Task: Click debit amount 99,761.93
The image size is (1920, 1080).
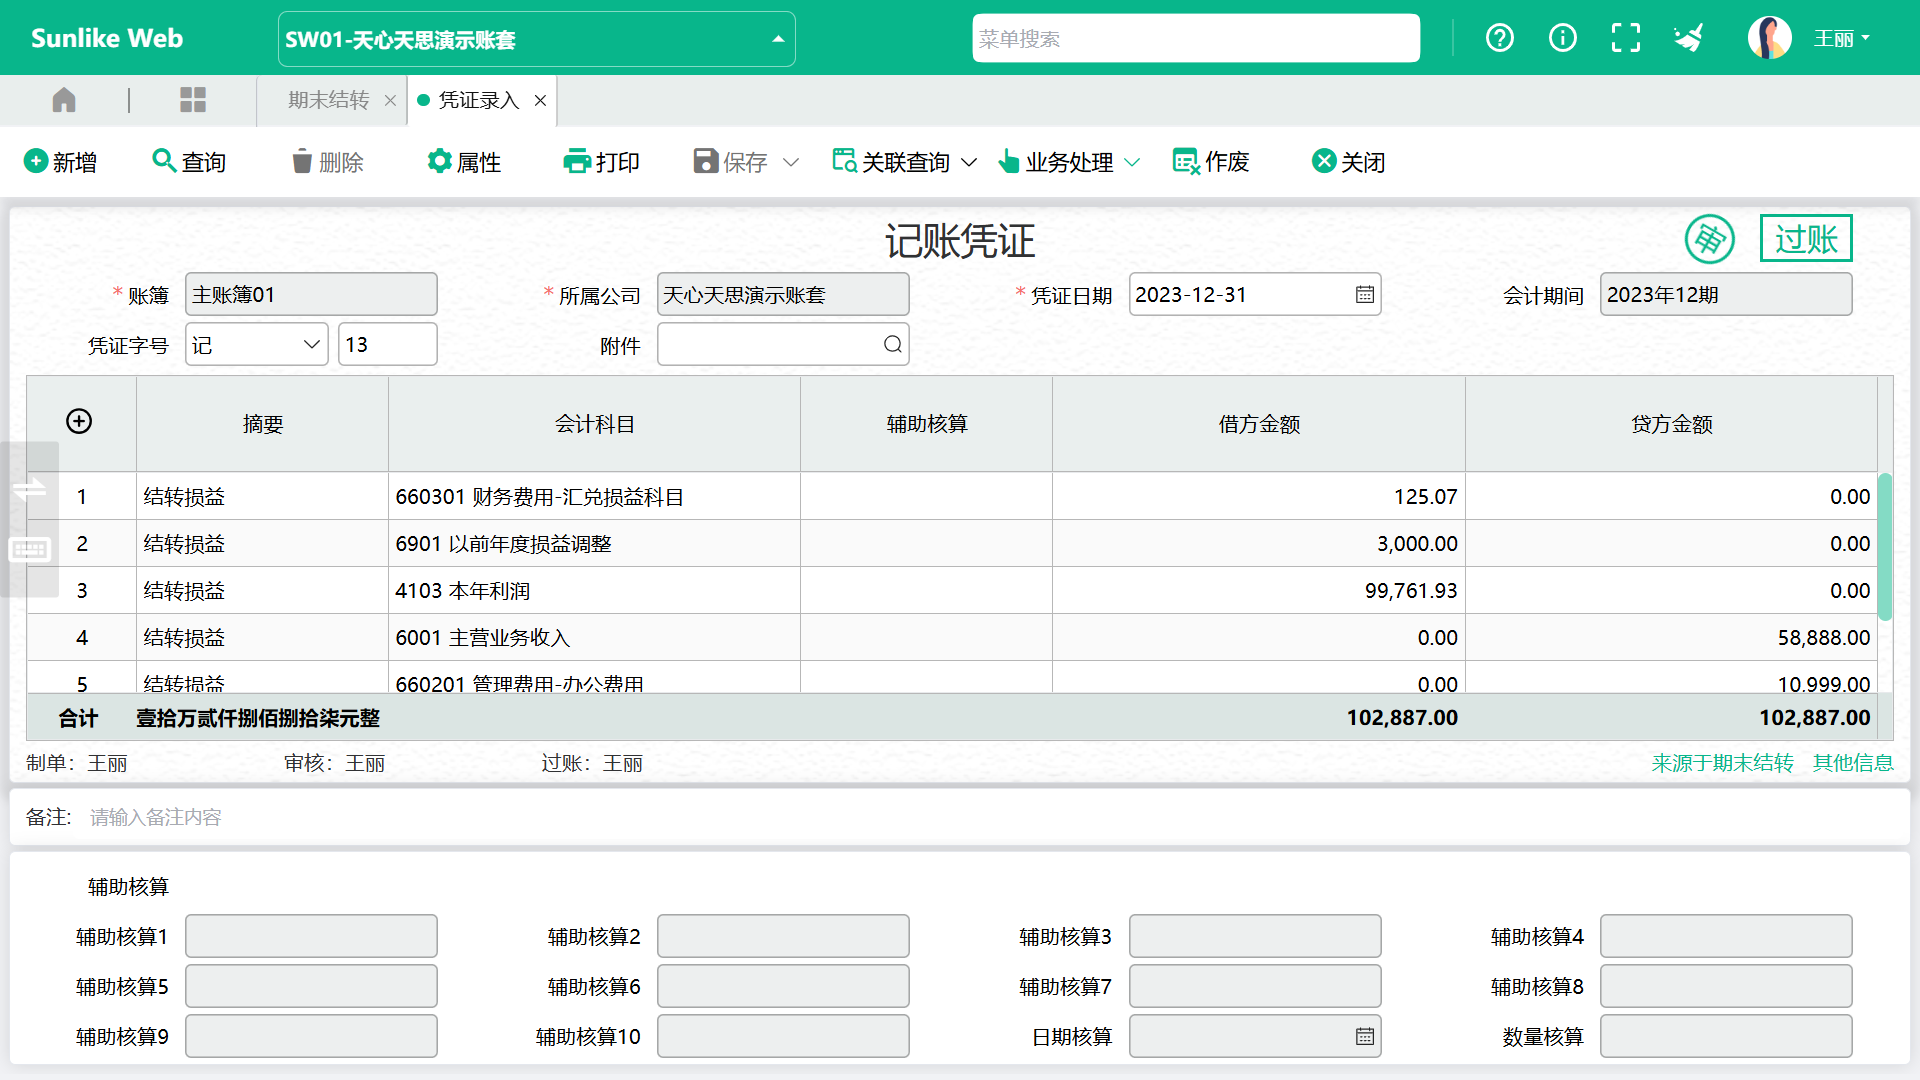Action: 1258,591
